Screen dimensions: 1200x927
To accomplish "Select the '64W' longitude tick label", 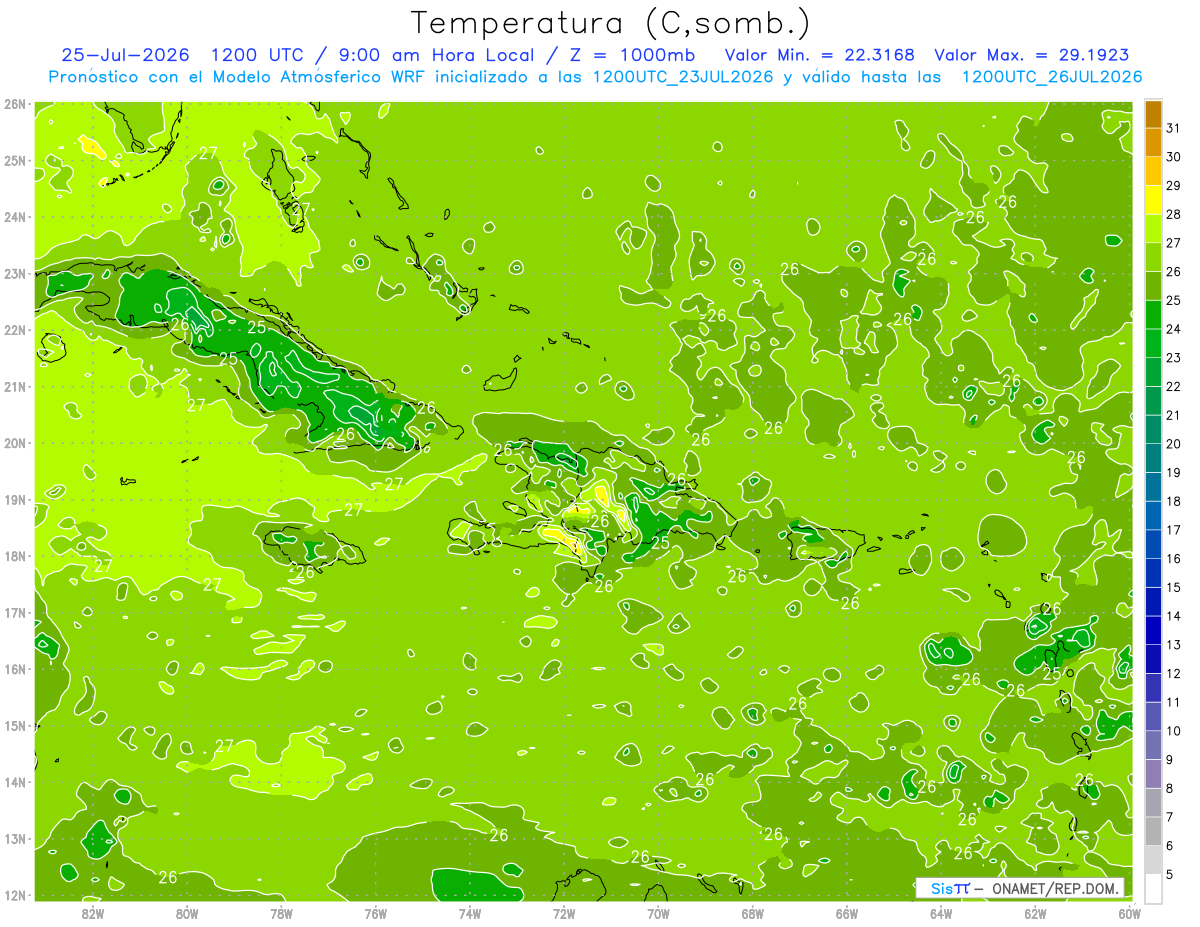I will pyautogui.click(x=941, y=913).
